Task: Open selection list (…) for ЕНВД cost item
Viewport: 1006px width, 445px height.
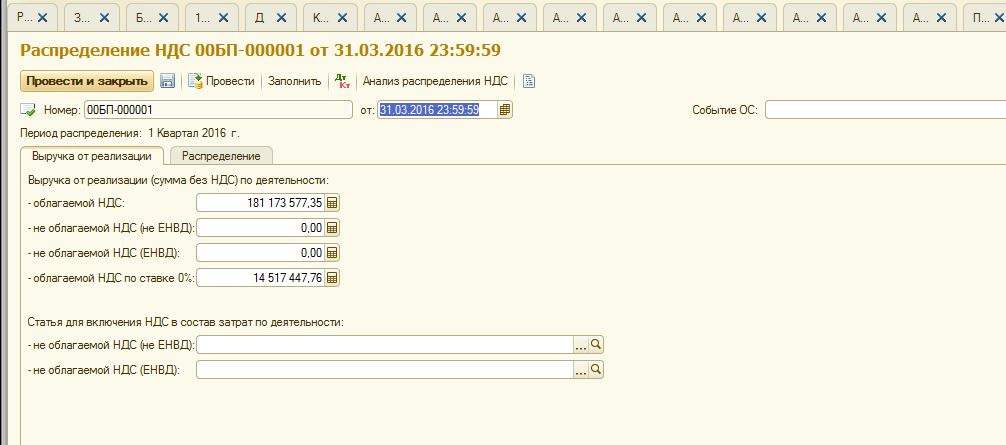Action: pos(580,370)
